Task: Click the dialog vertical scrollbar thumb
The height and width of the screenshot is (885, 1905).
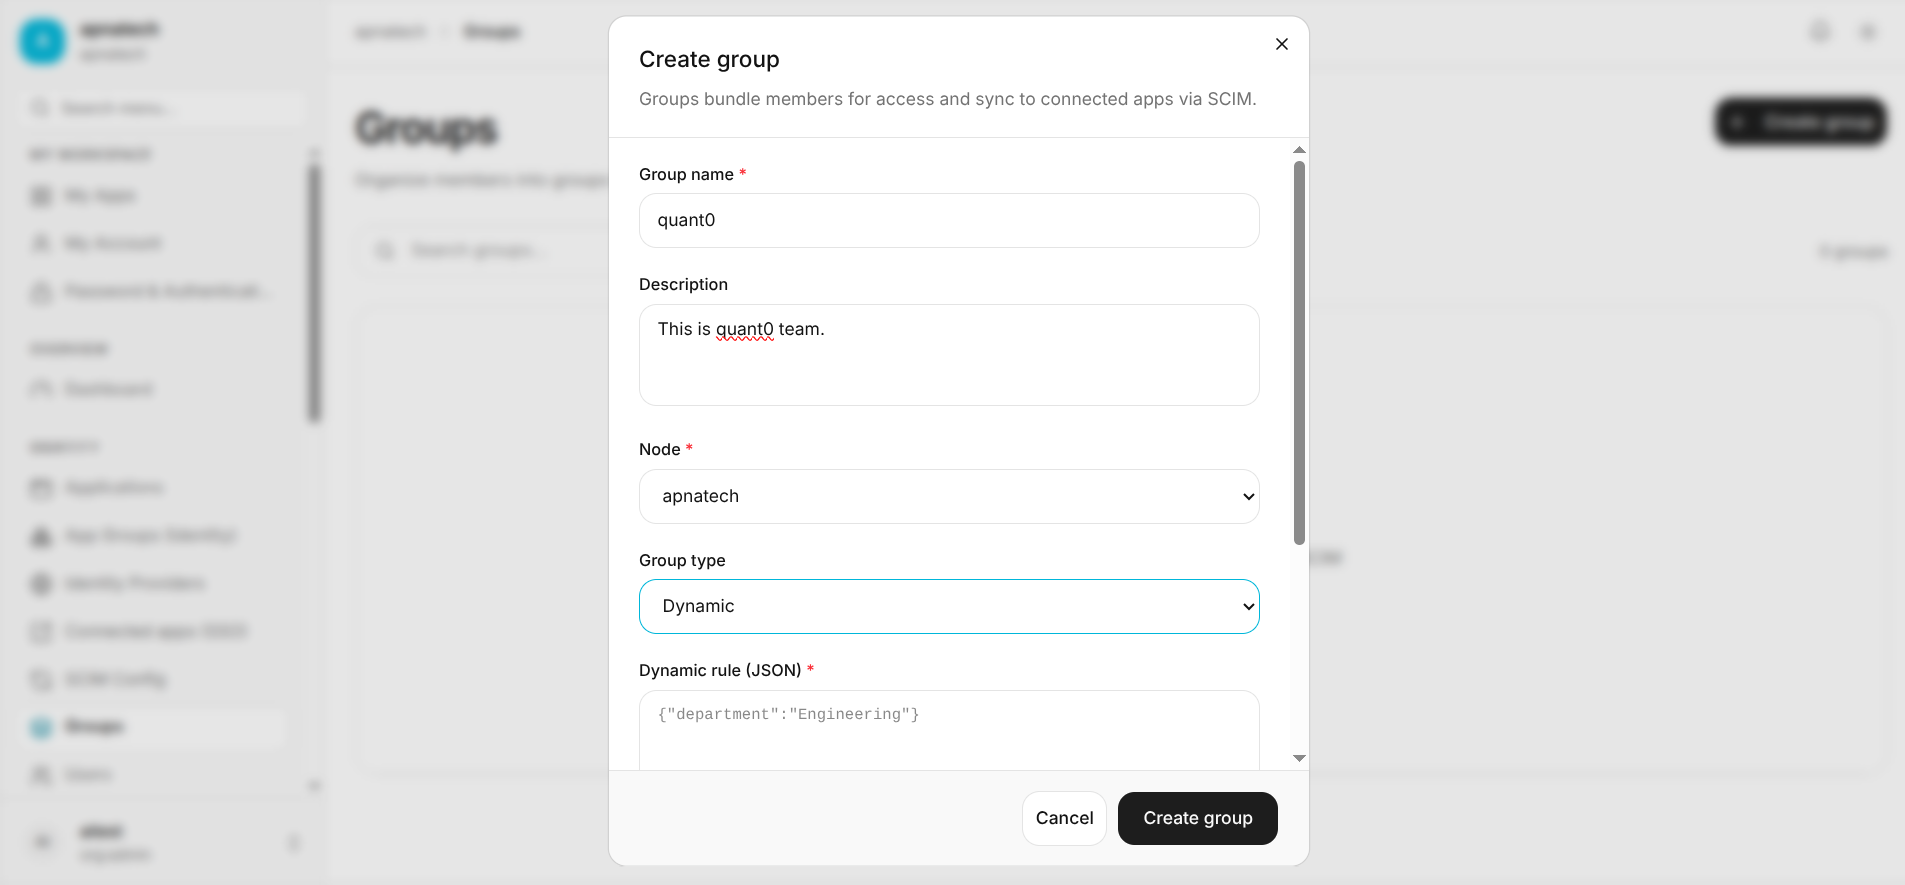Action: 1299,353
